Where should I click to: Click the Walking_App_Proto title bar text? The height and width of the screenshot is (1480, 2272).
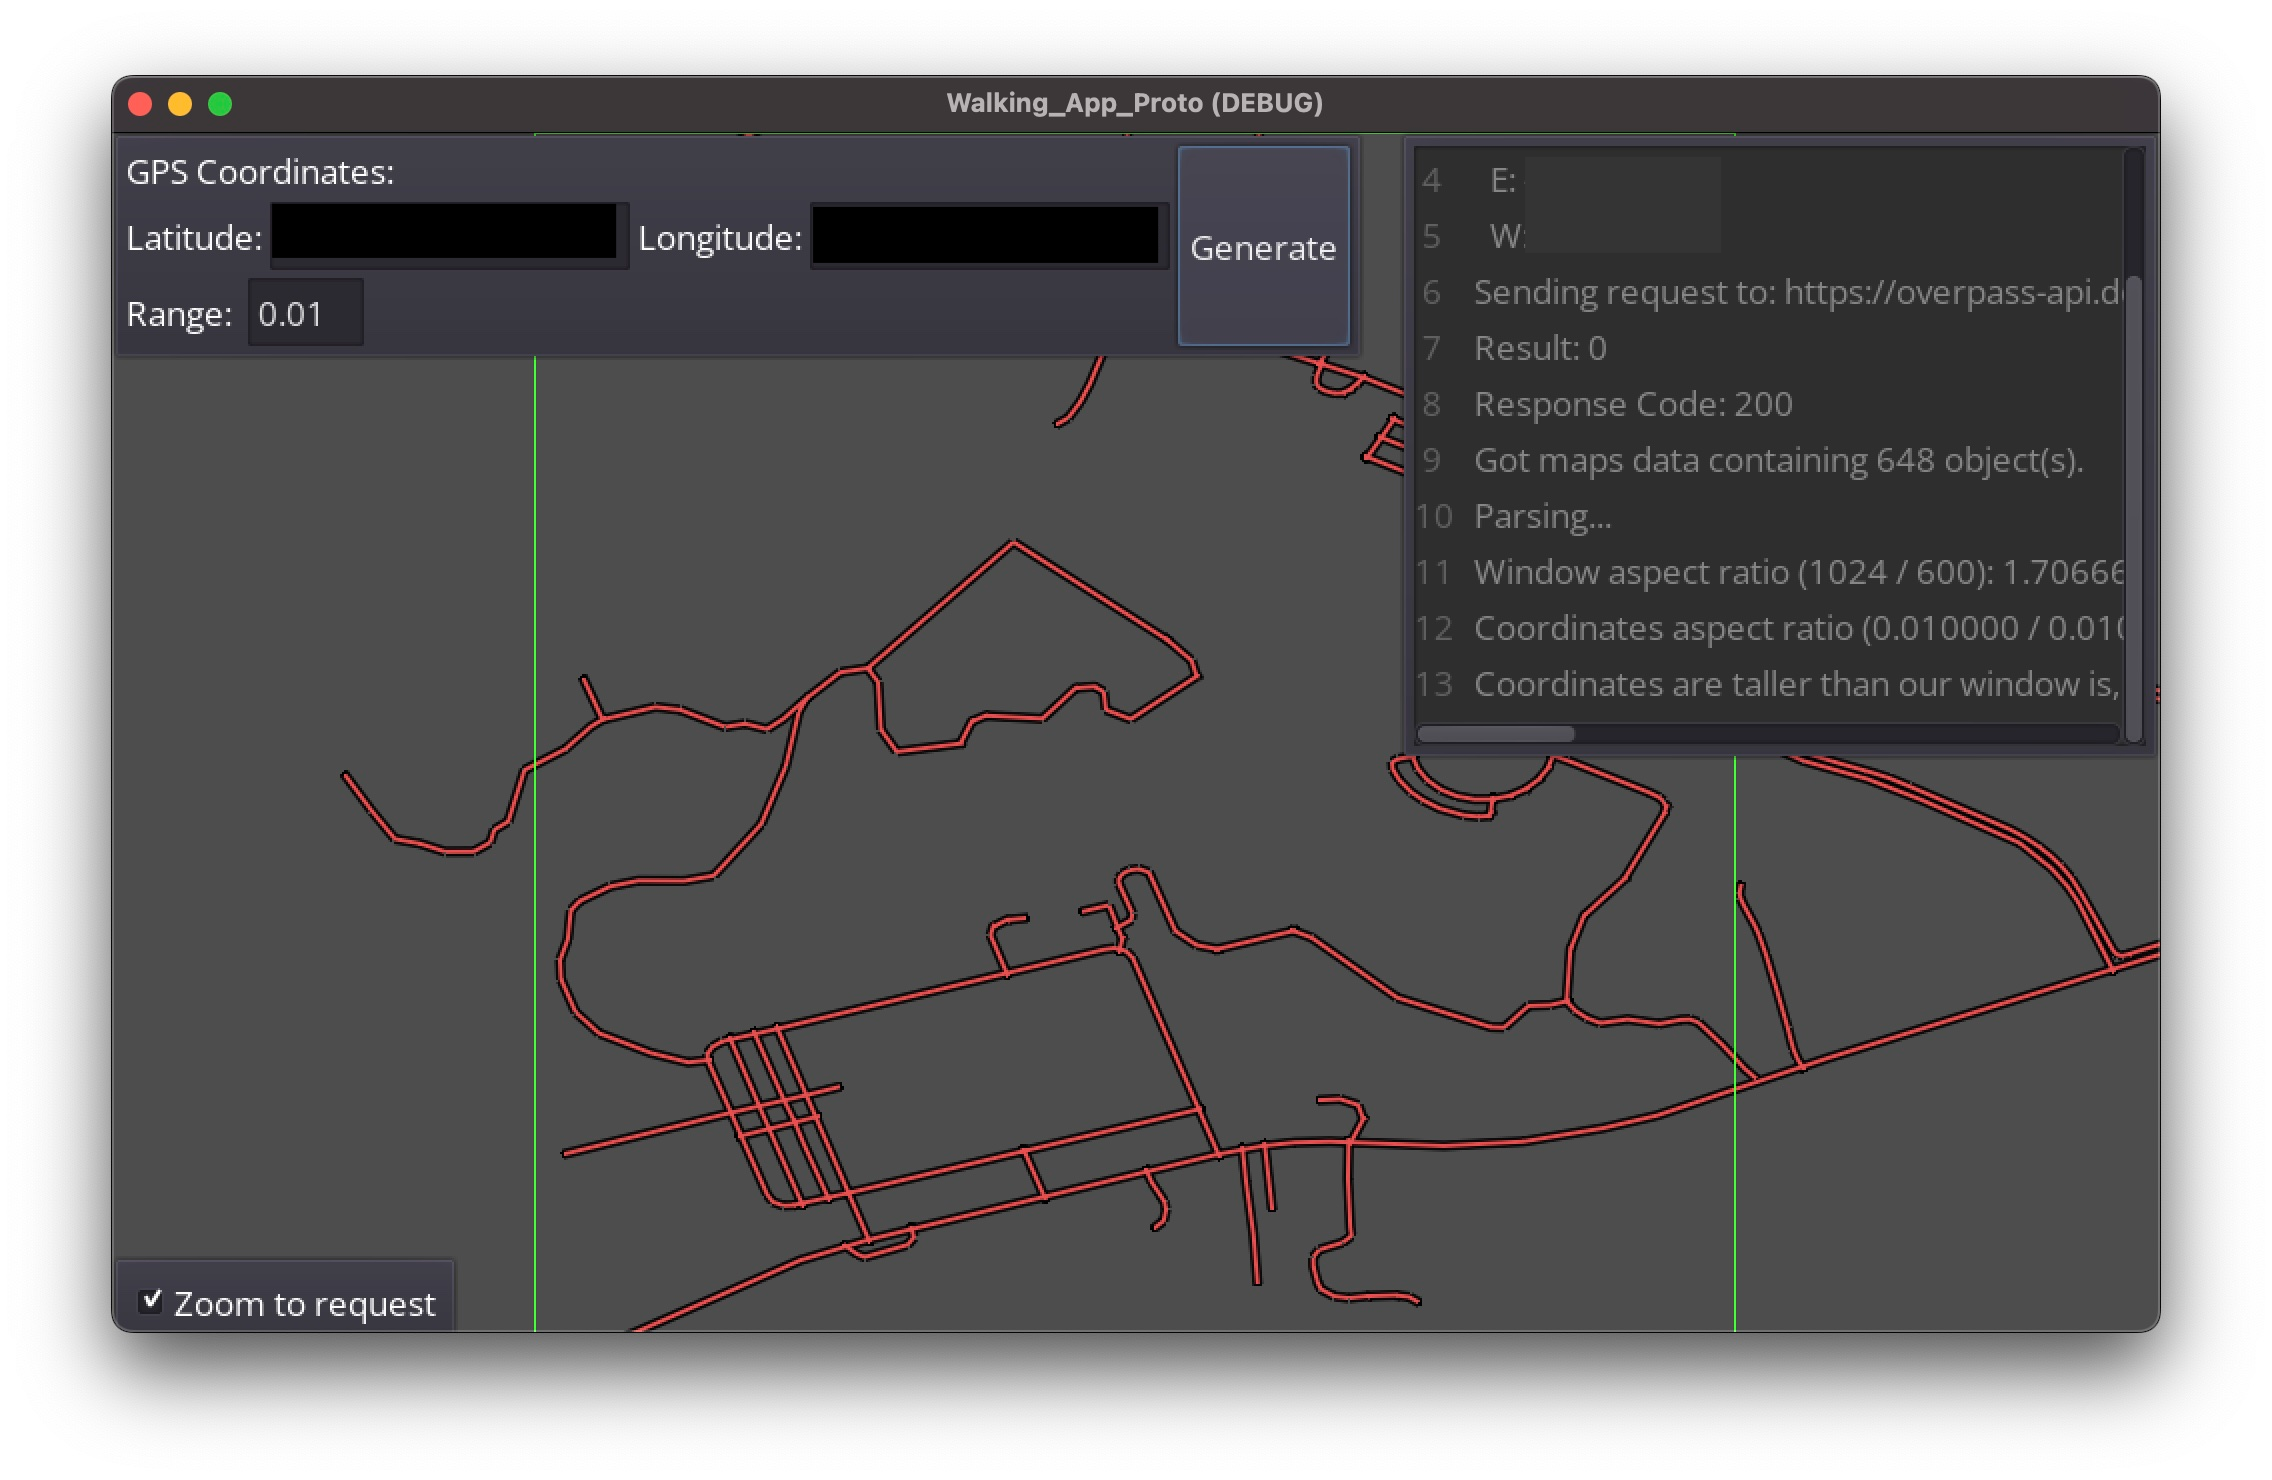pos(1134,103)
